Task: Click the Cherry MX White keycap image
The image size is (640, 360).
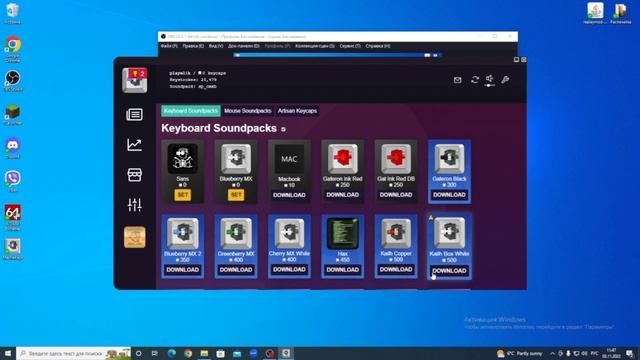Action: [x=289, y=233]
